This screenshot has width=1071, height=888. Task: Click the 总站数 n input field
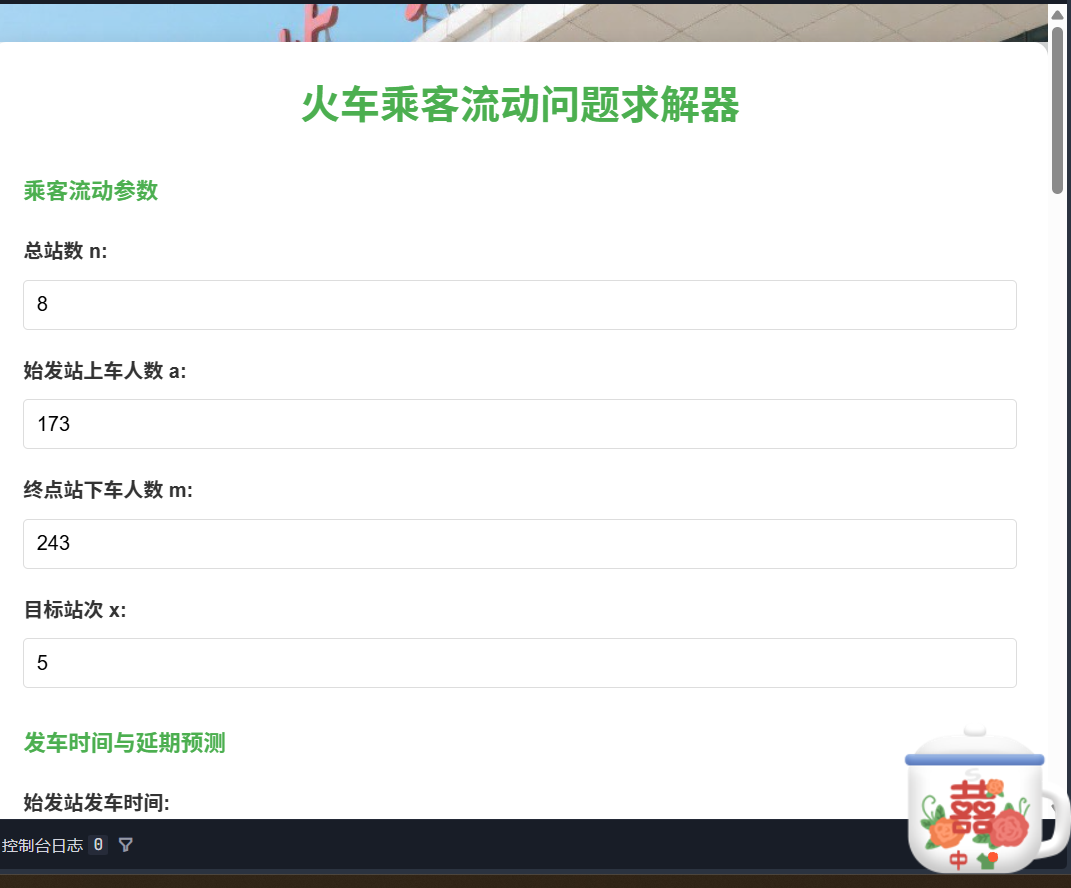click(519, 305)
